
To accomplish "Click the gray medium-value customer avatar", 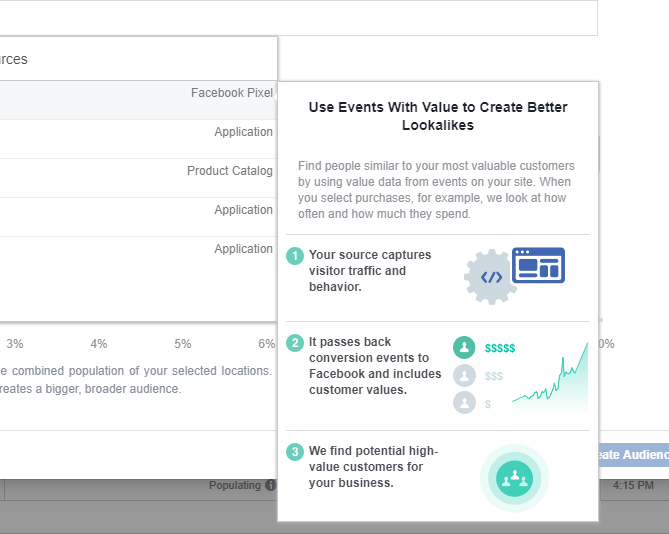I will pyautogui.click(x=464, y=375).
